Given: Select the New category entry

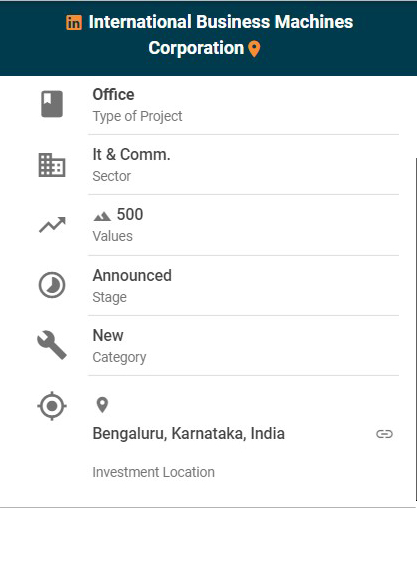Looking at the screenshot, I should tap(243, 346).
